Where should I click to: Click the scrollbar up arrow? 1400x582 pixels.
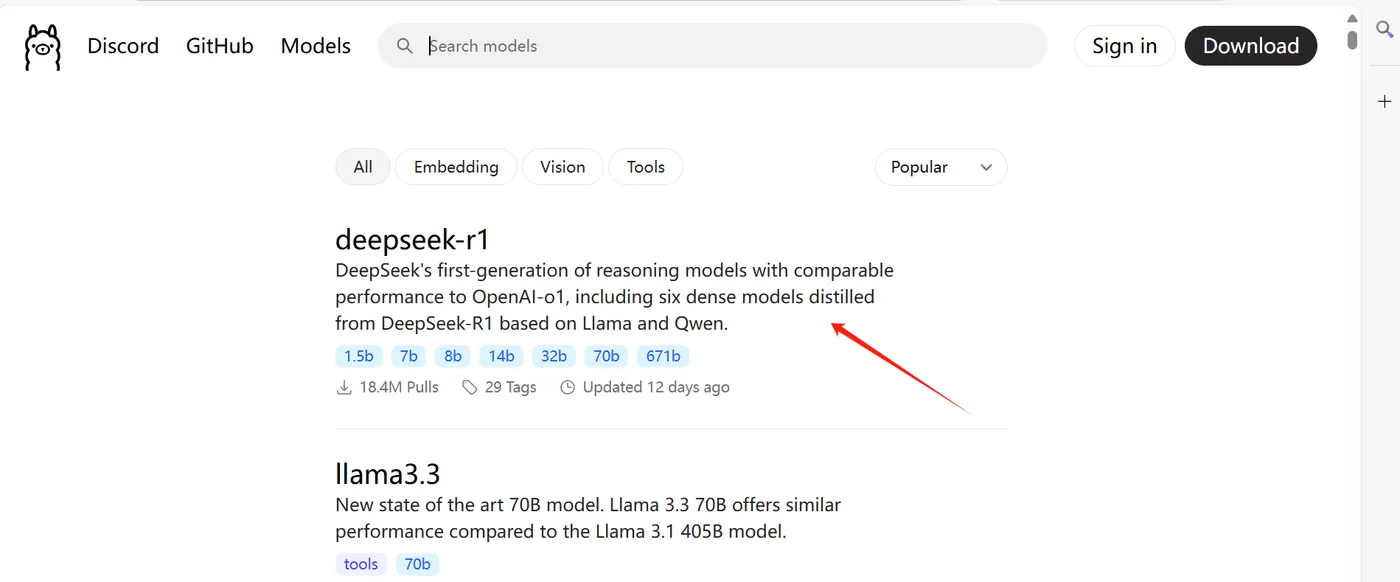tap(1352, 18)
